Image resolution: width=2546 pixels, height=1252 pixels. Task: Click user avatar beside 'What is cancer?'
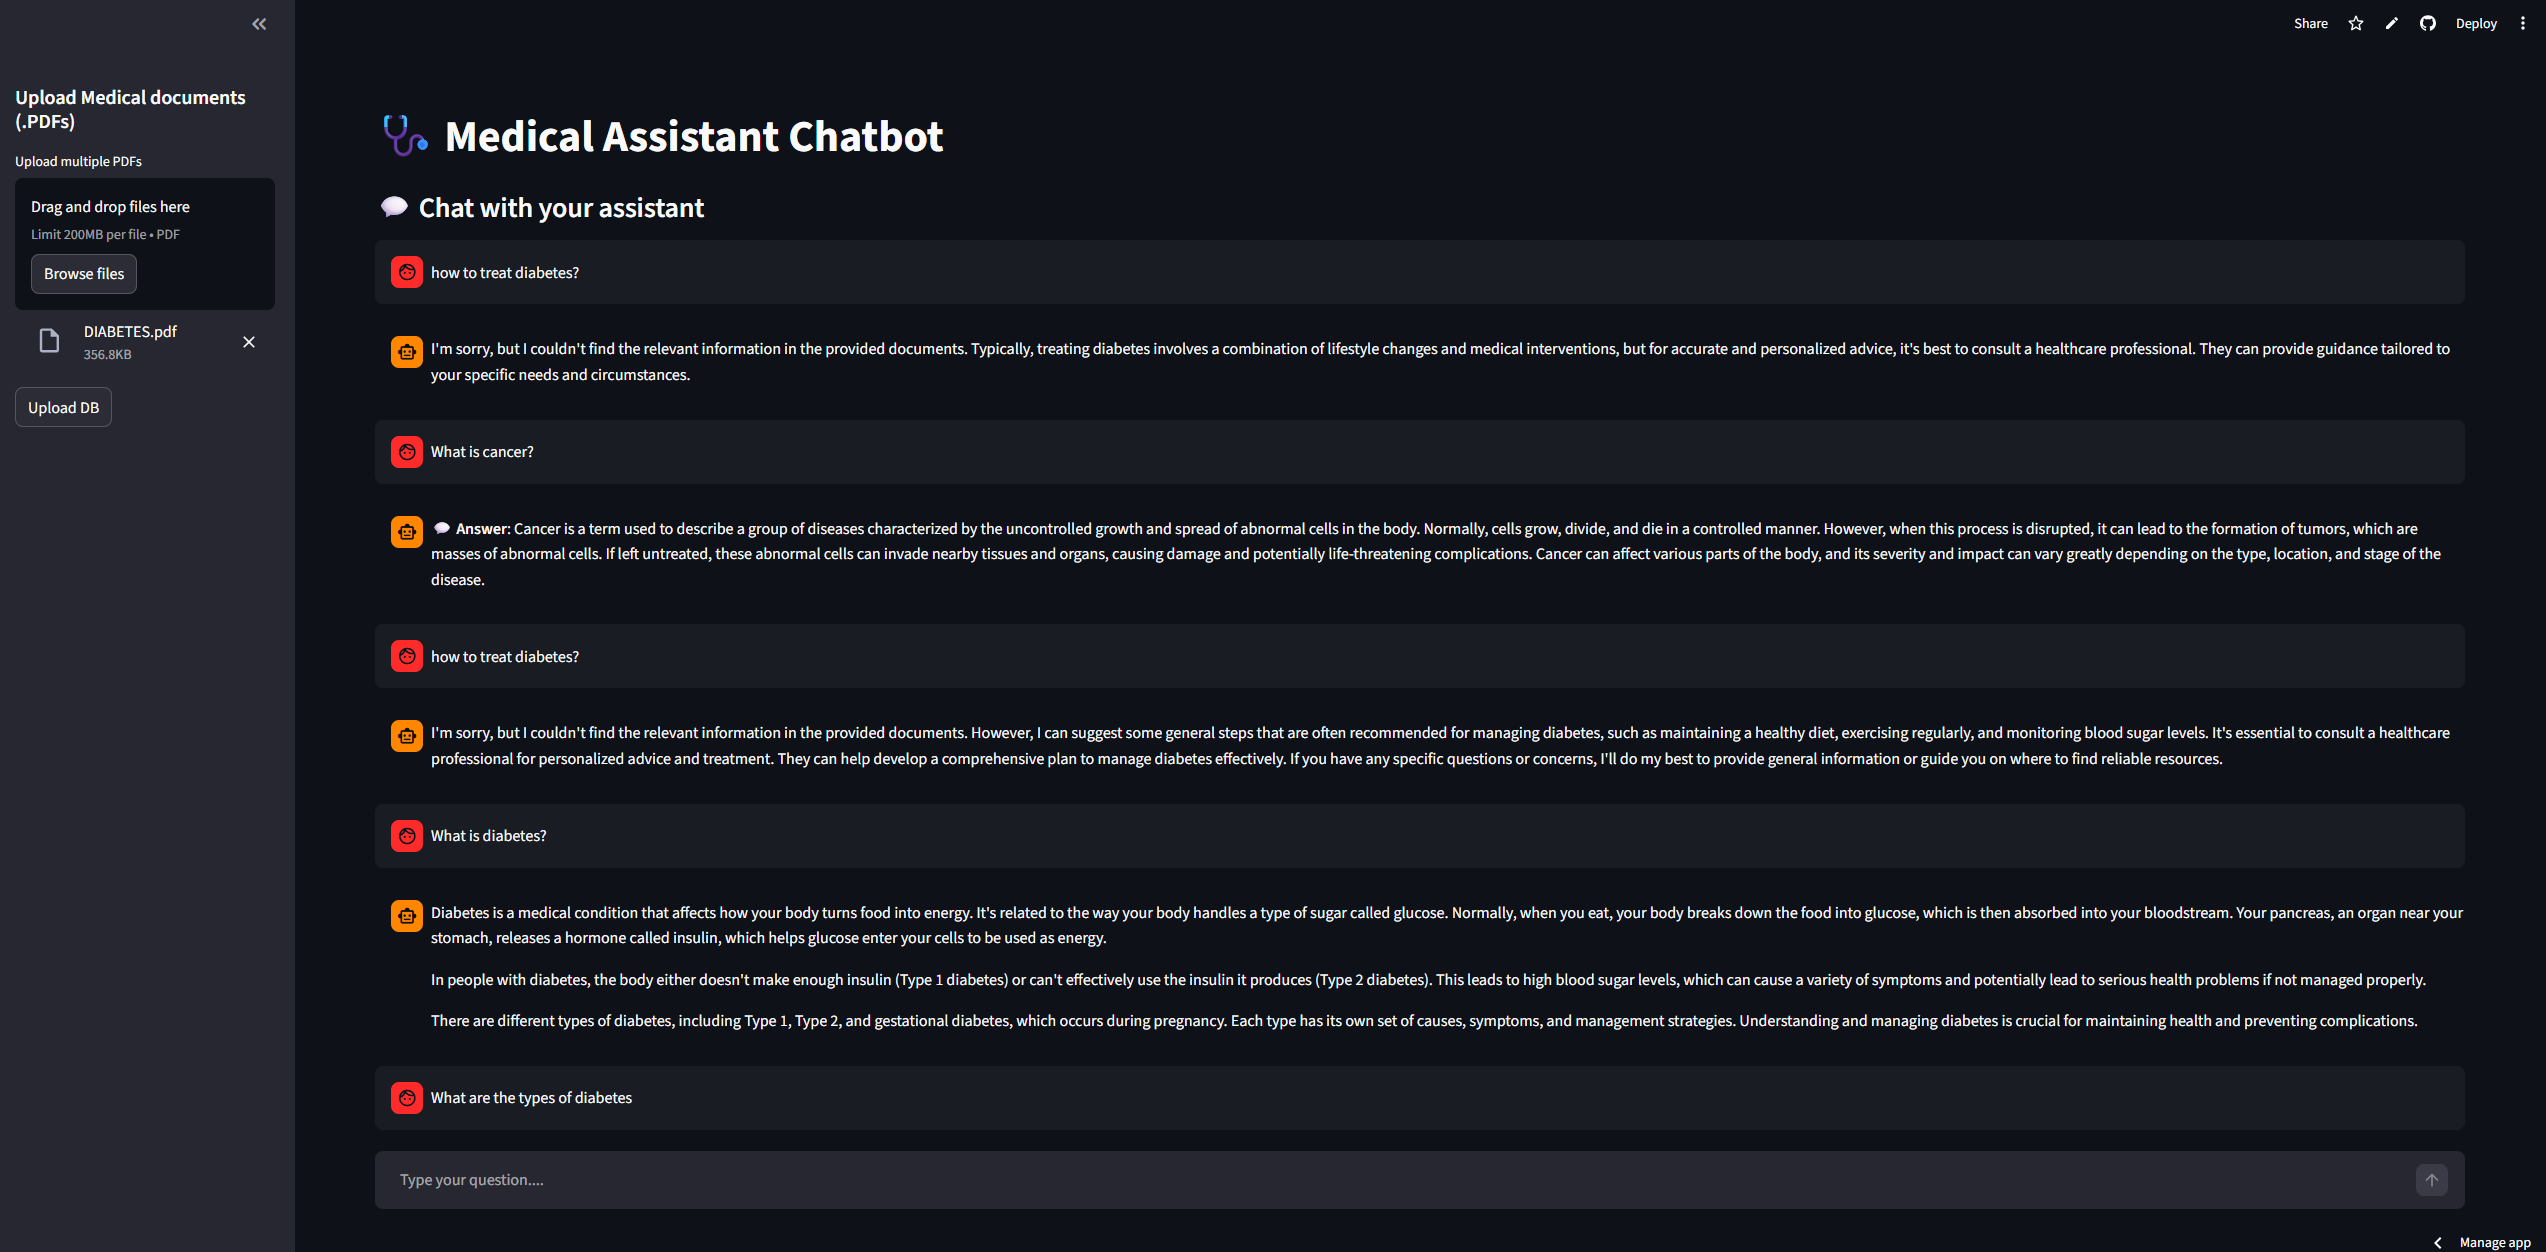(x=407, y=452)
